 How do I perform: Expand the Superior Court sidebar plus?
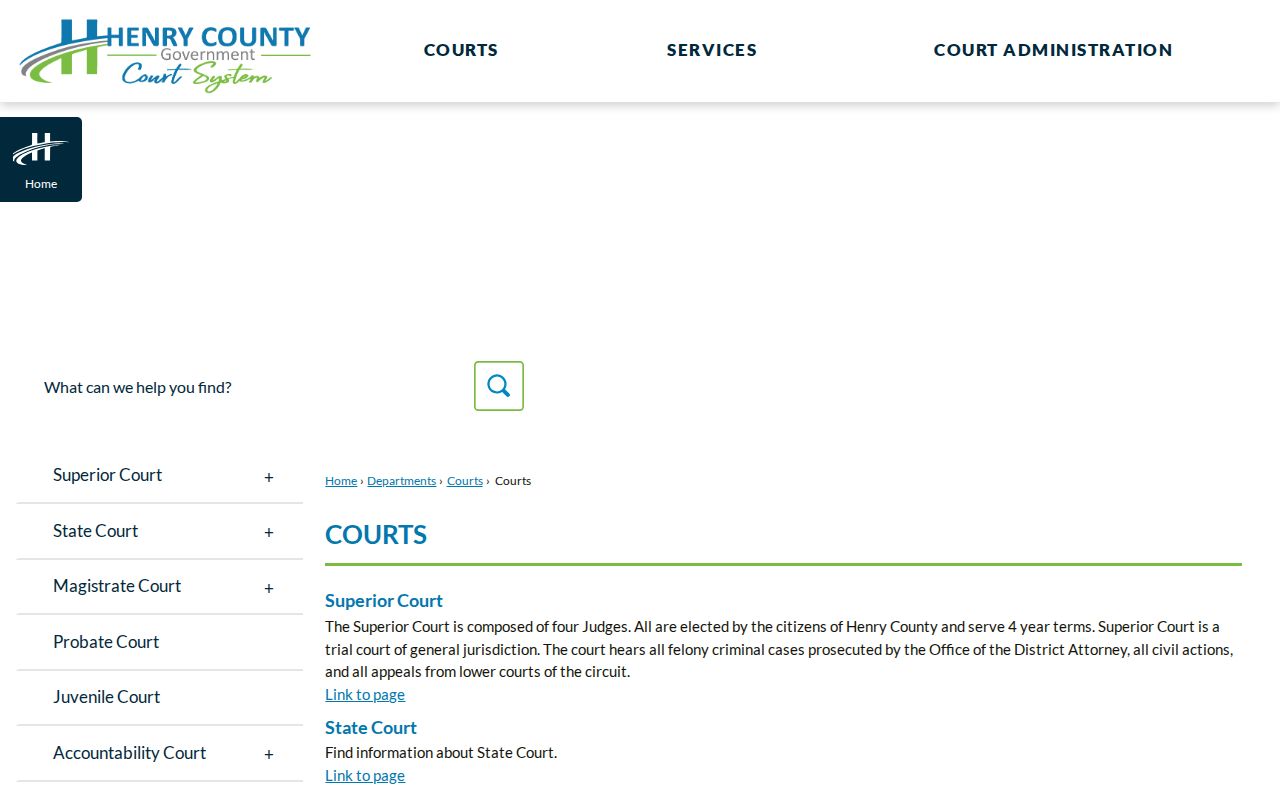(269, 477)
